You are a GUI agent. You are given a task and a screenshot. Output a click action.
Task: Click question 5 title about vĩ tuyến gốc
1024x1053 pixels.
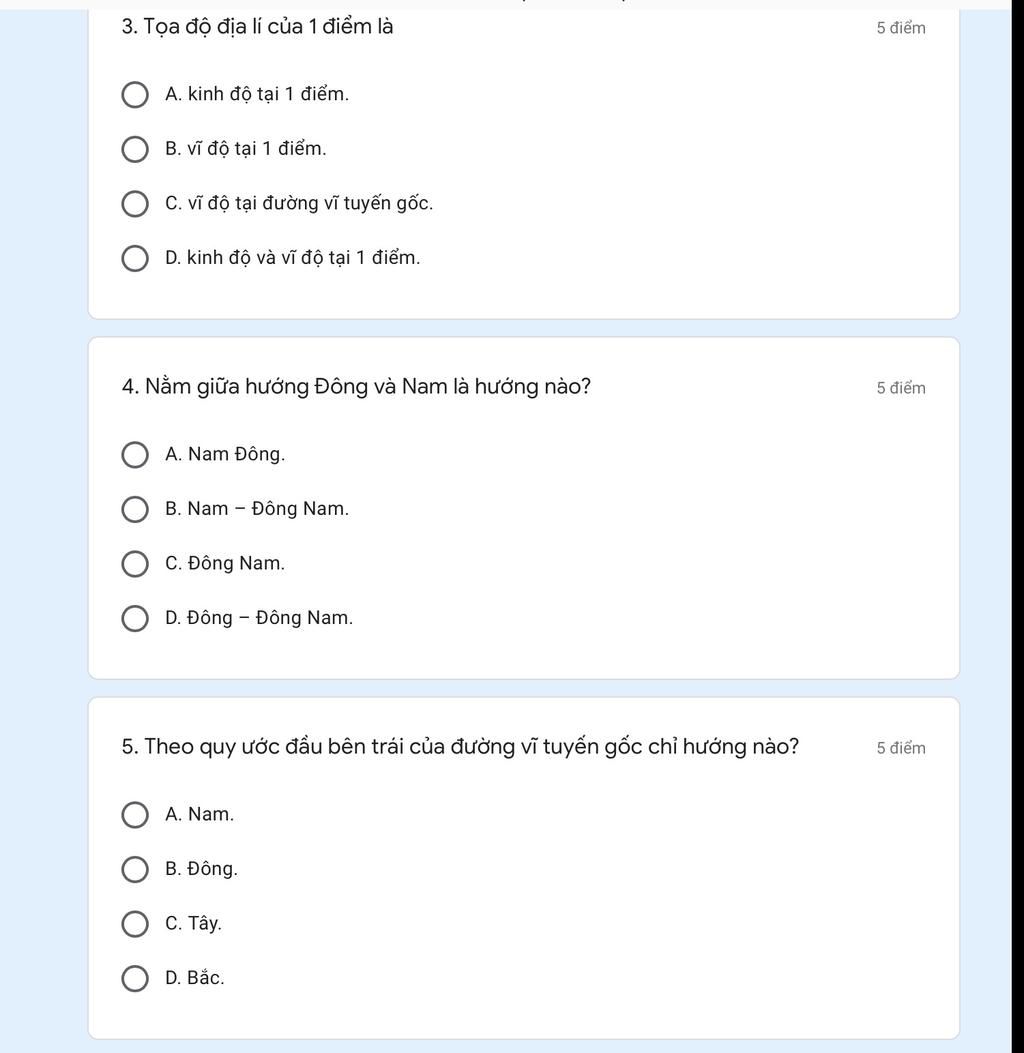pyautogui.click(x=460, y=747)
